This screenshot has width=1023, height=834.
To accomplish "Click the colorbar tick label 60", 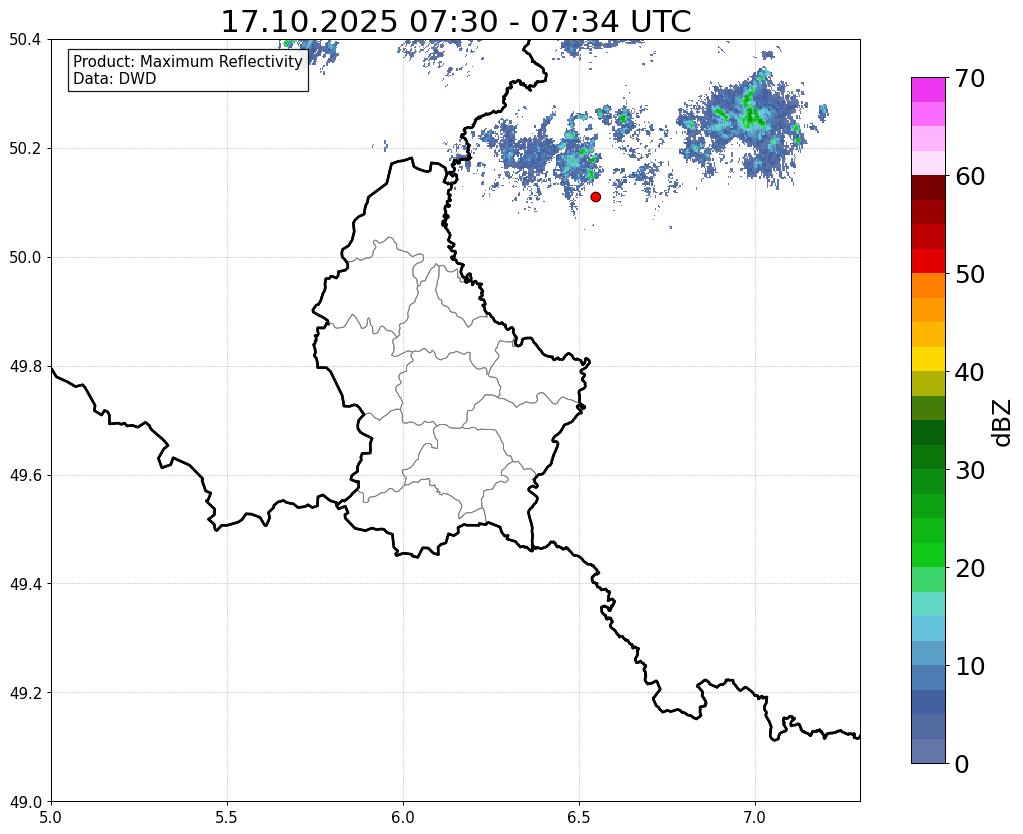I will (970, 176).
